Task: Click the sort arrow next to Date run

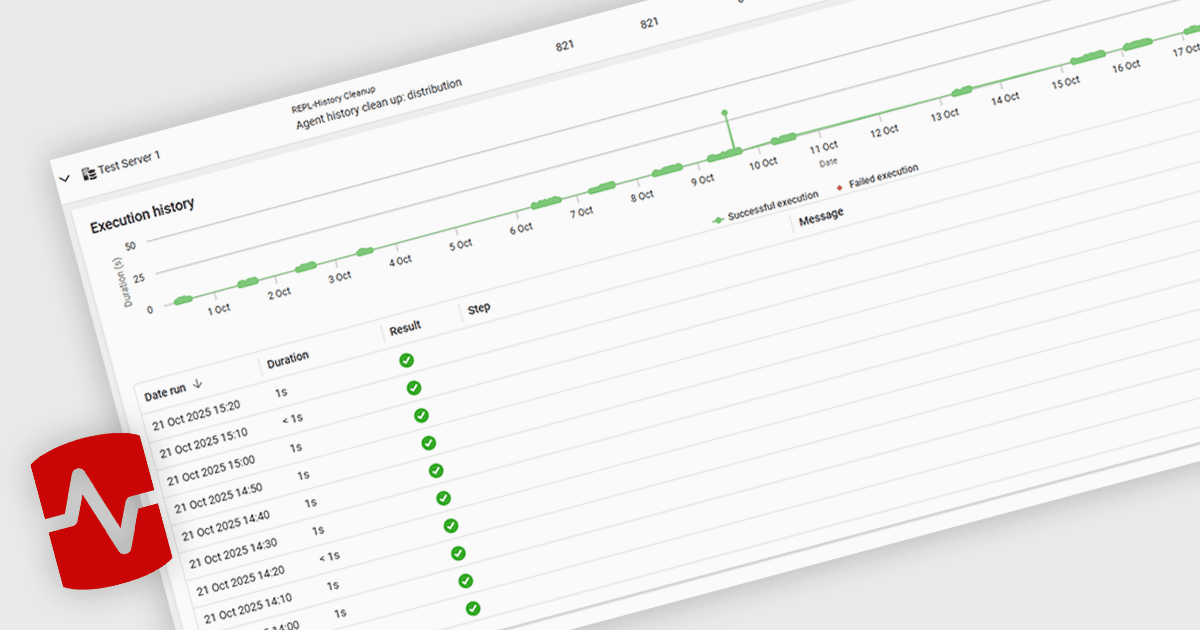Action: click(198, 382)
